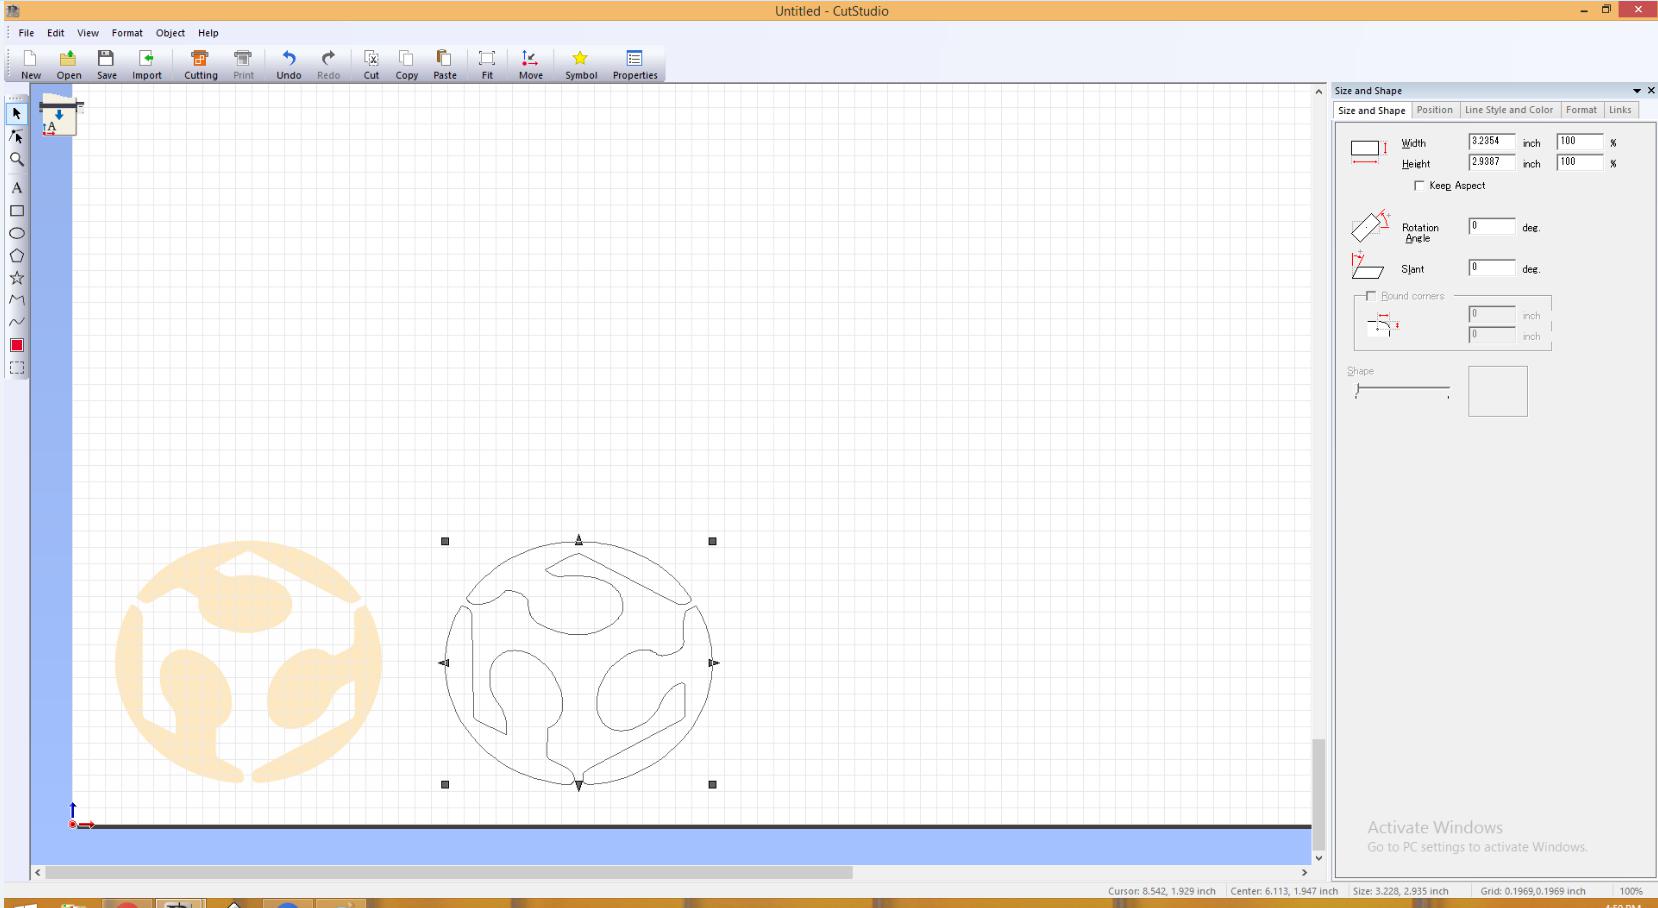Select the Size and Shape tab
Viewport: 1658px width, 908px height.
1372,110
